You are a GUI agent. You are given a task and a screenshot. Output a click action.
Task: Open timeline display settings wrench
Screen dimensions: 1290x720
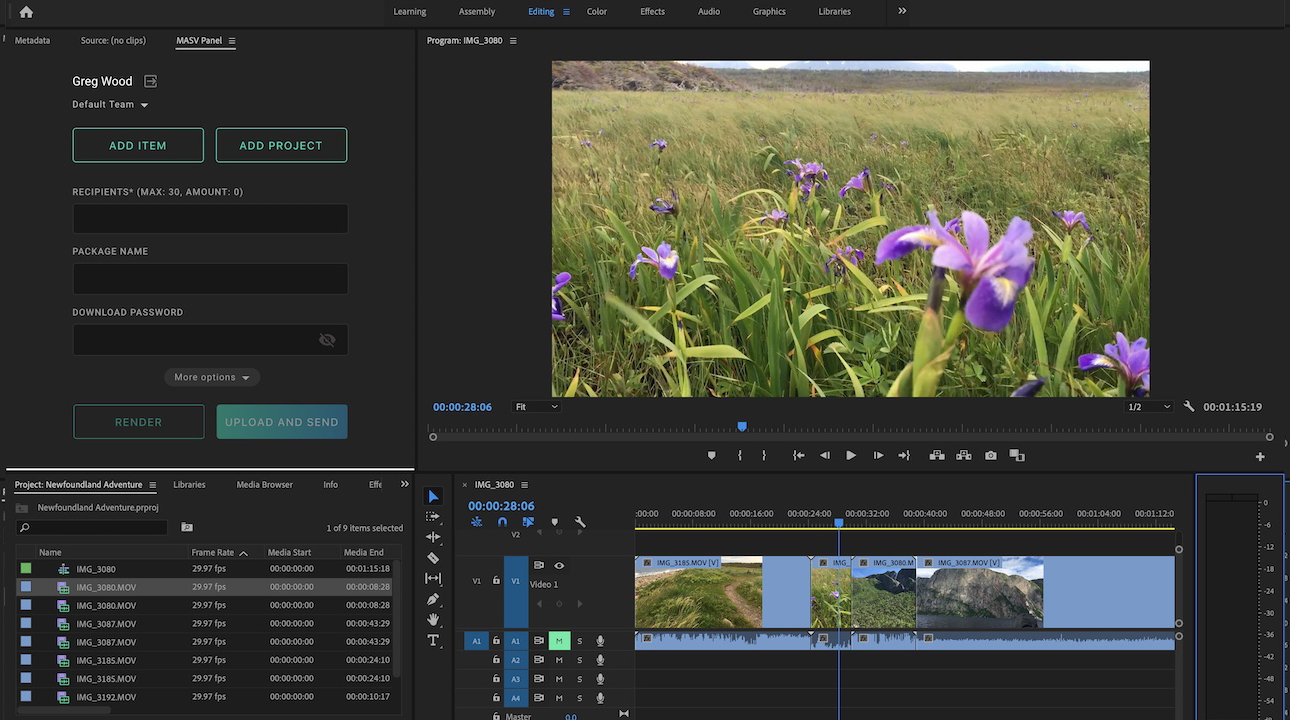580,522
